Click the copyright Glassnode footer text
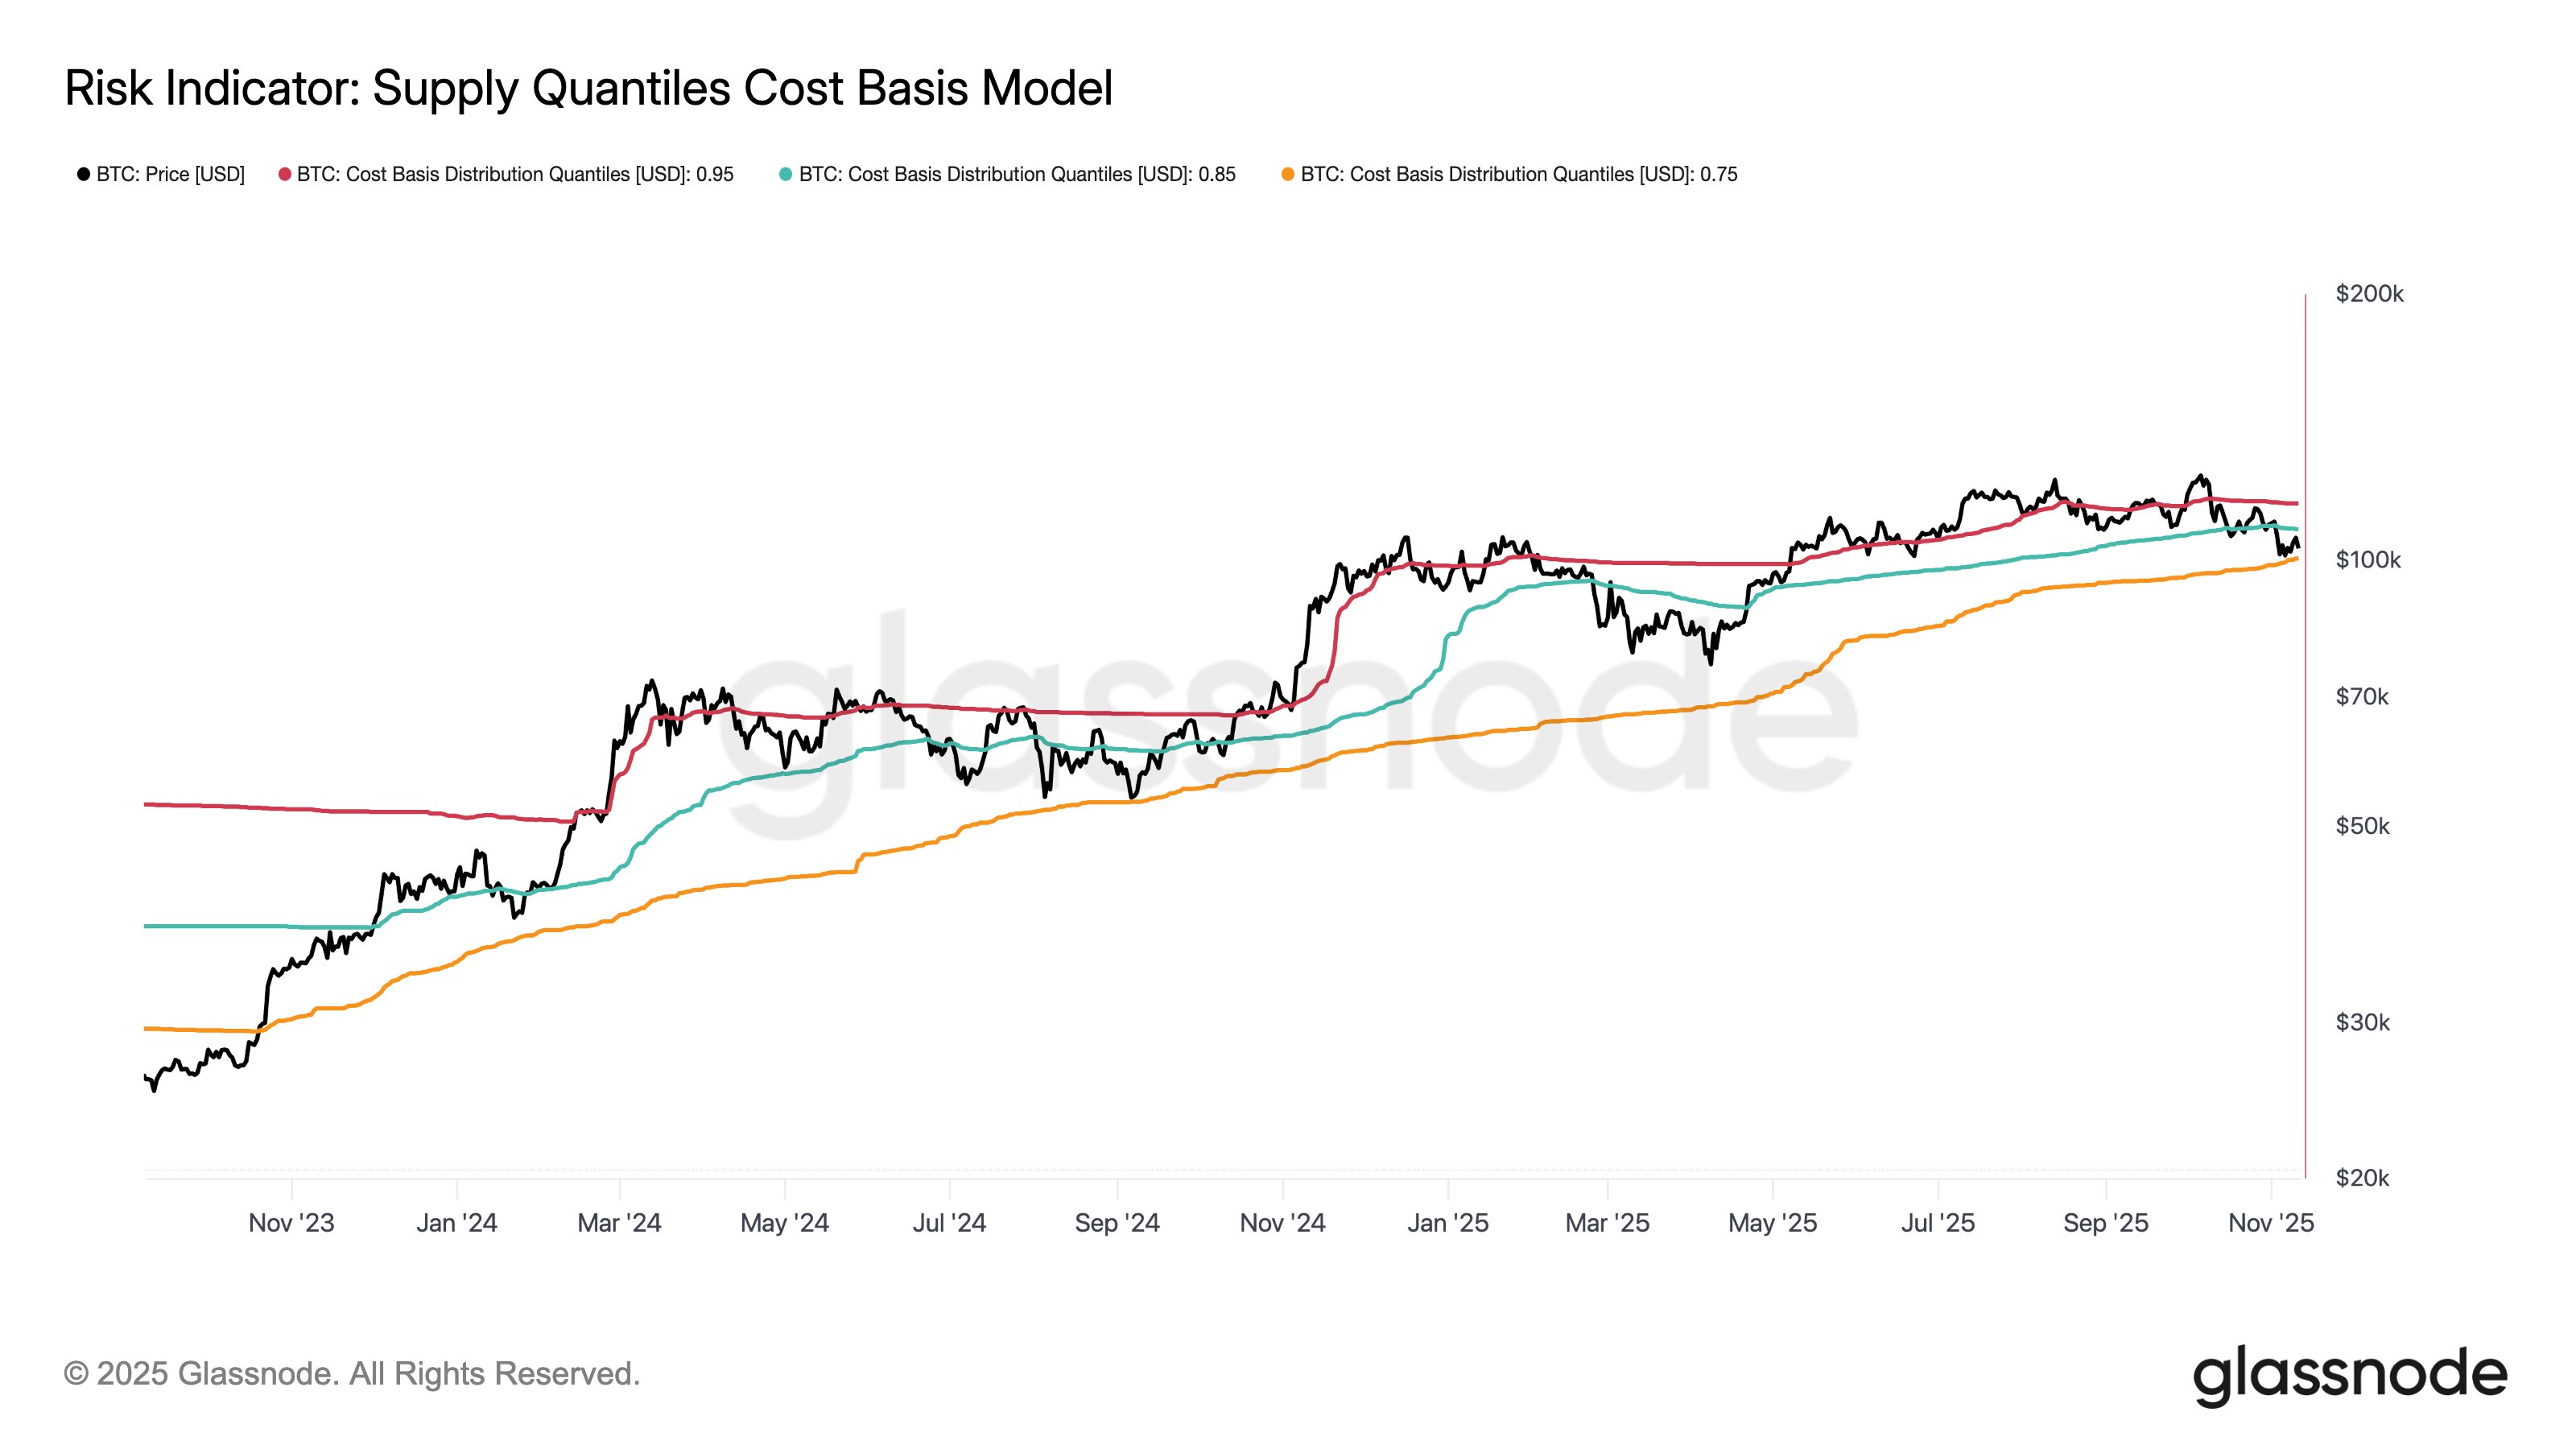The height and width of the screenshot is (1449, 2576). click(352, 1374)
